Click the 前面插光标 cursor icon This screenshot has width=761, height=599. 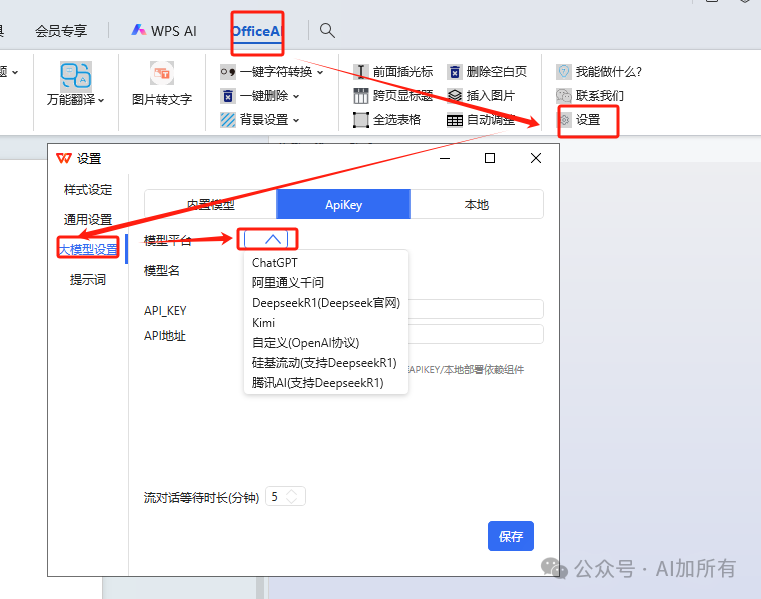[x=360, y=72]
